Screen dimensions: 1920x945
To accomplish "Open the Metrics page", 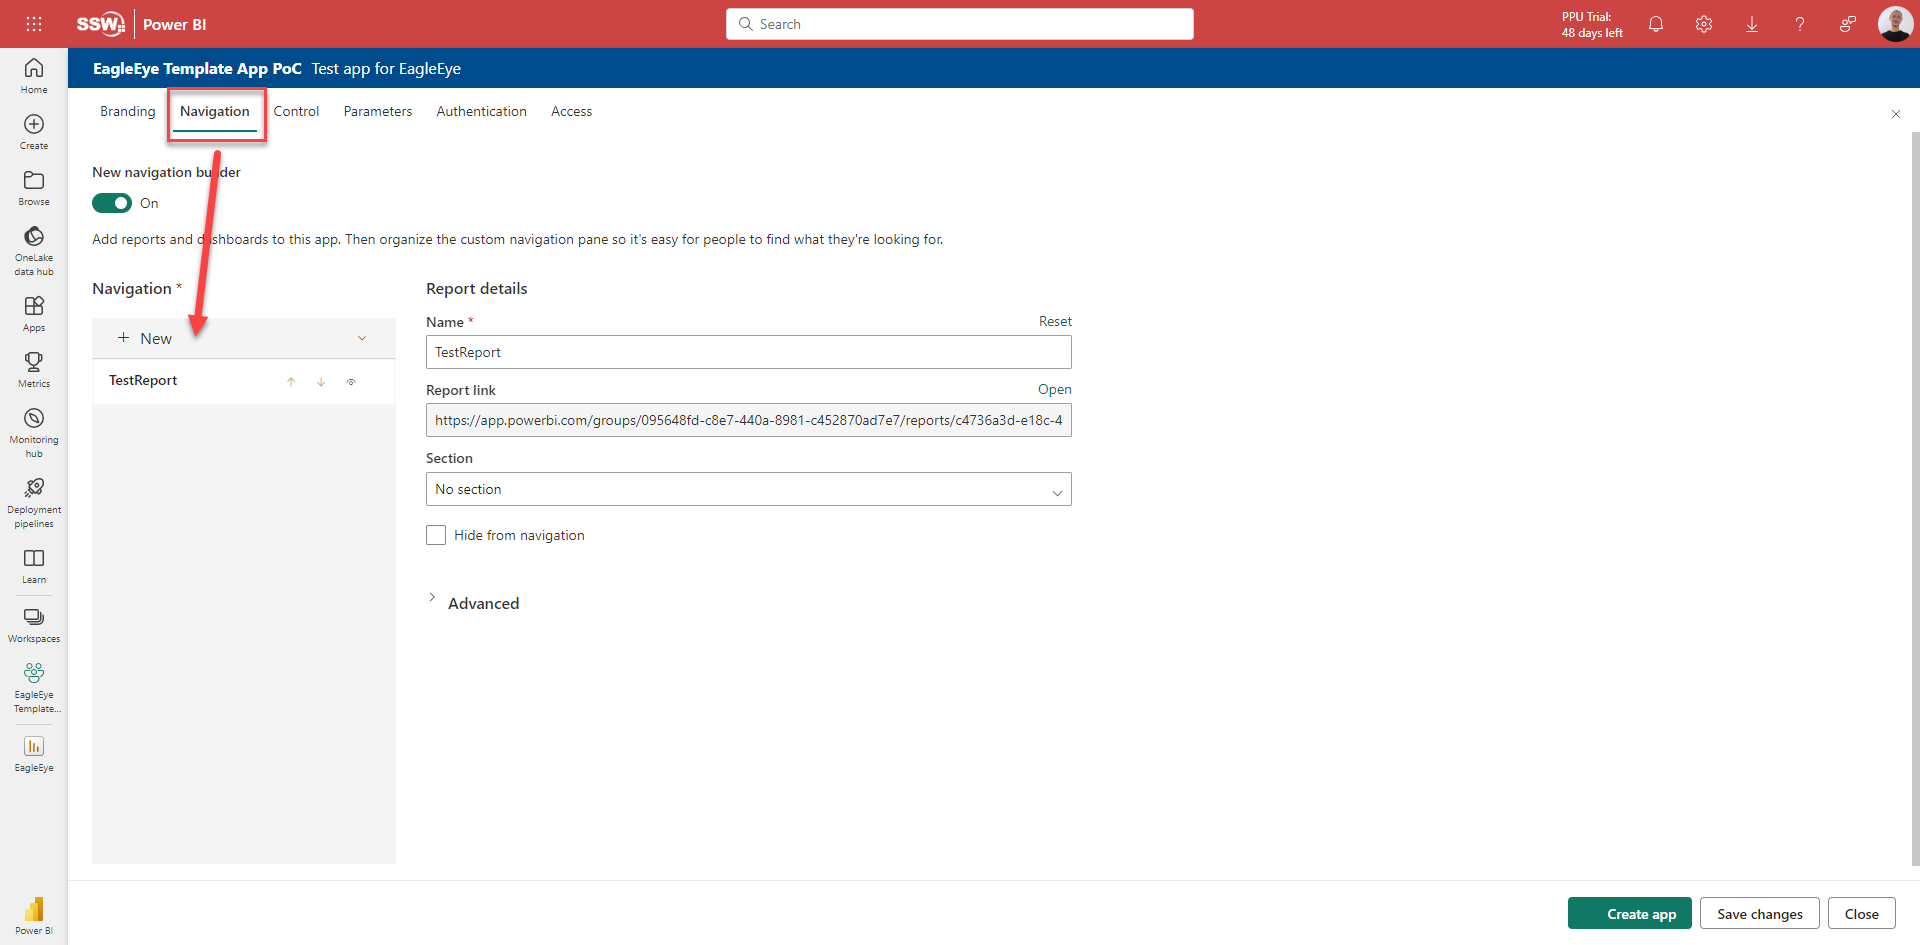I will click(x=34, y=368).
